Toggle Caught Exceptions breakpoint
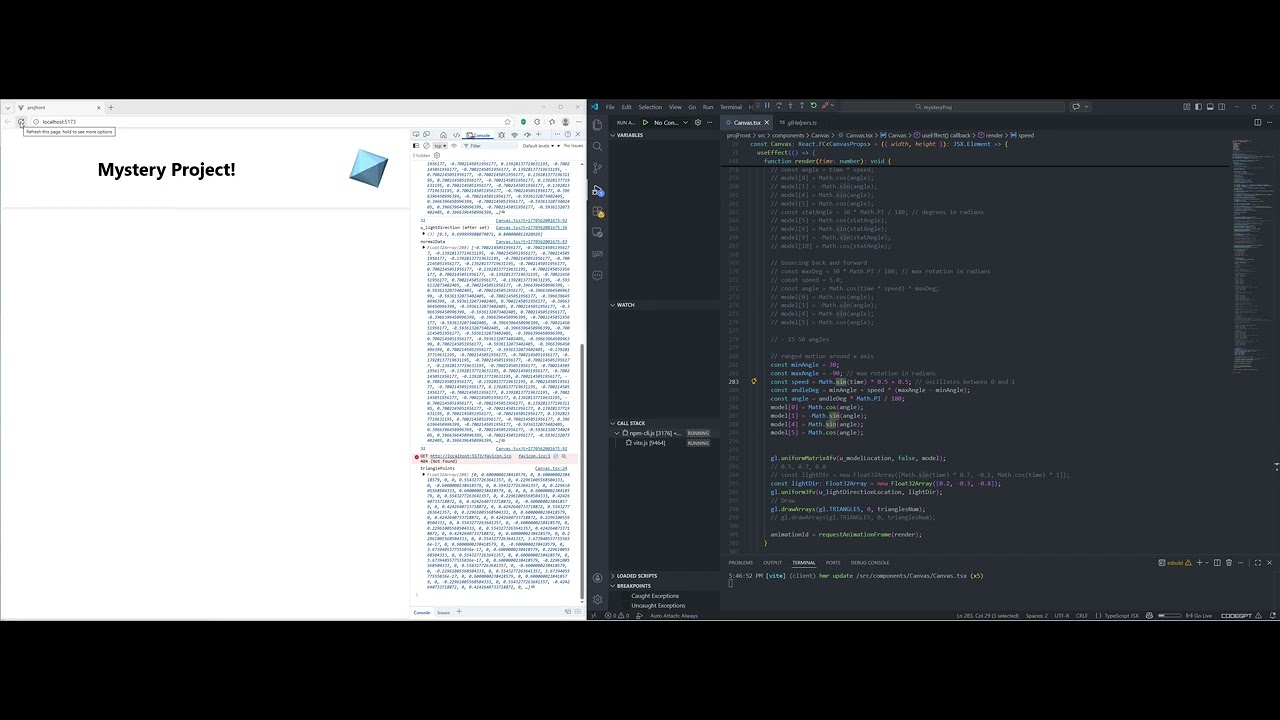 click(x=655, y=596)
